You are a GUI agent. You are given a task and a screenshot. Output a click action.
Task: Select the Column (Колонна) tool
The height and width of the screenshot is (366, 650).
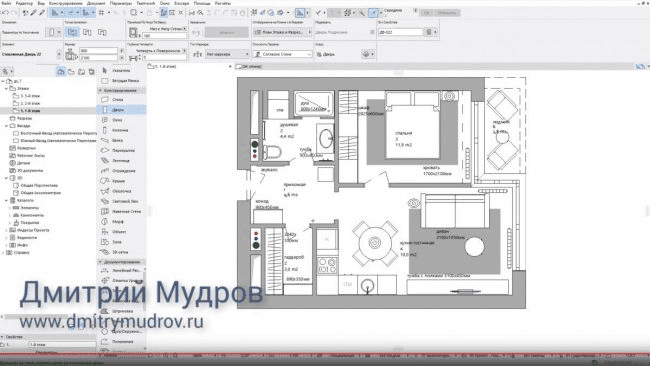(121, 130)
